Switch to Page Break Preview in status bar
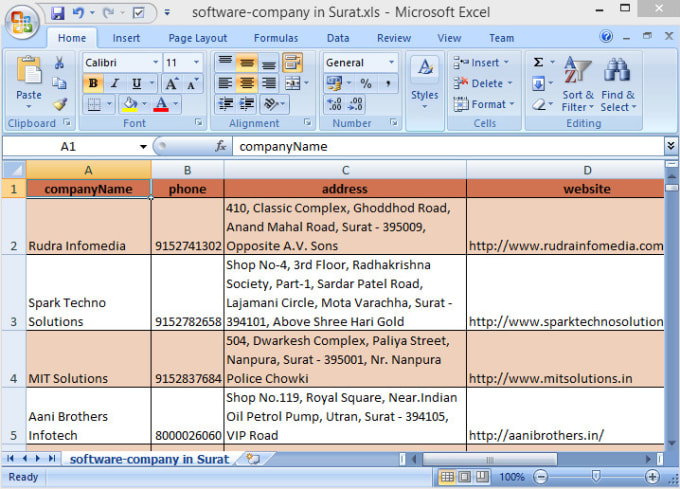 tap(482, 477)
